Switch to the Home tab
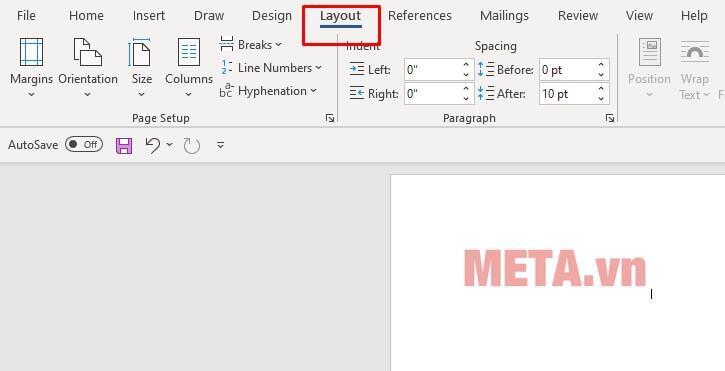 [86, 16]
